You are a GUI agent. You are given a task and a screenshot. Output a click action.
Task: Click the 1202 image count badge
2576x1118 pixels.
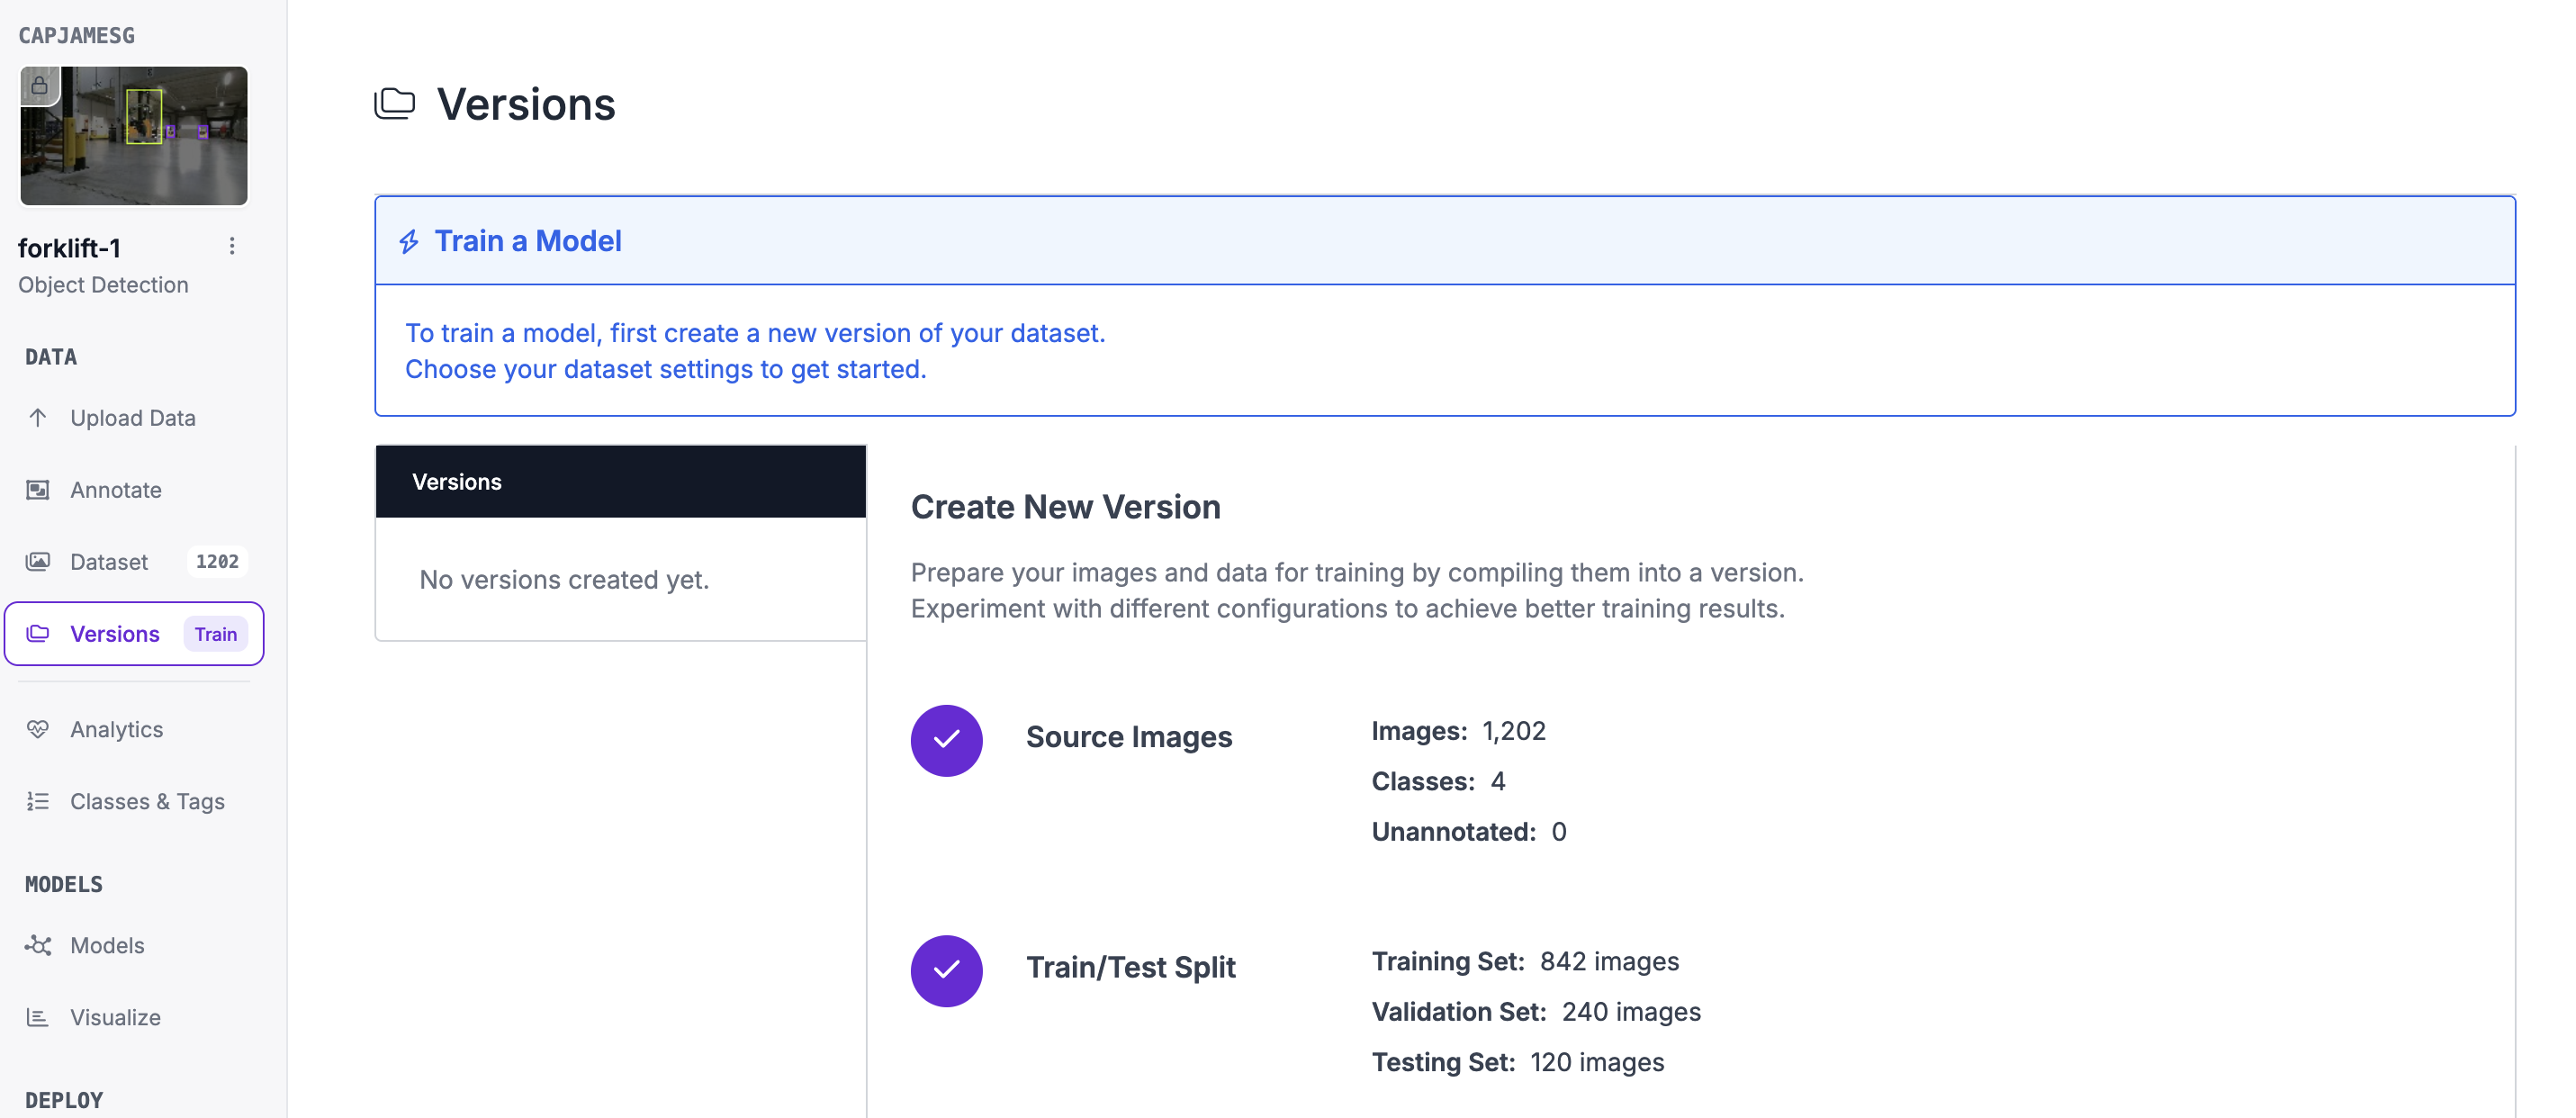coord(217,562)
